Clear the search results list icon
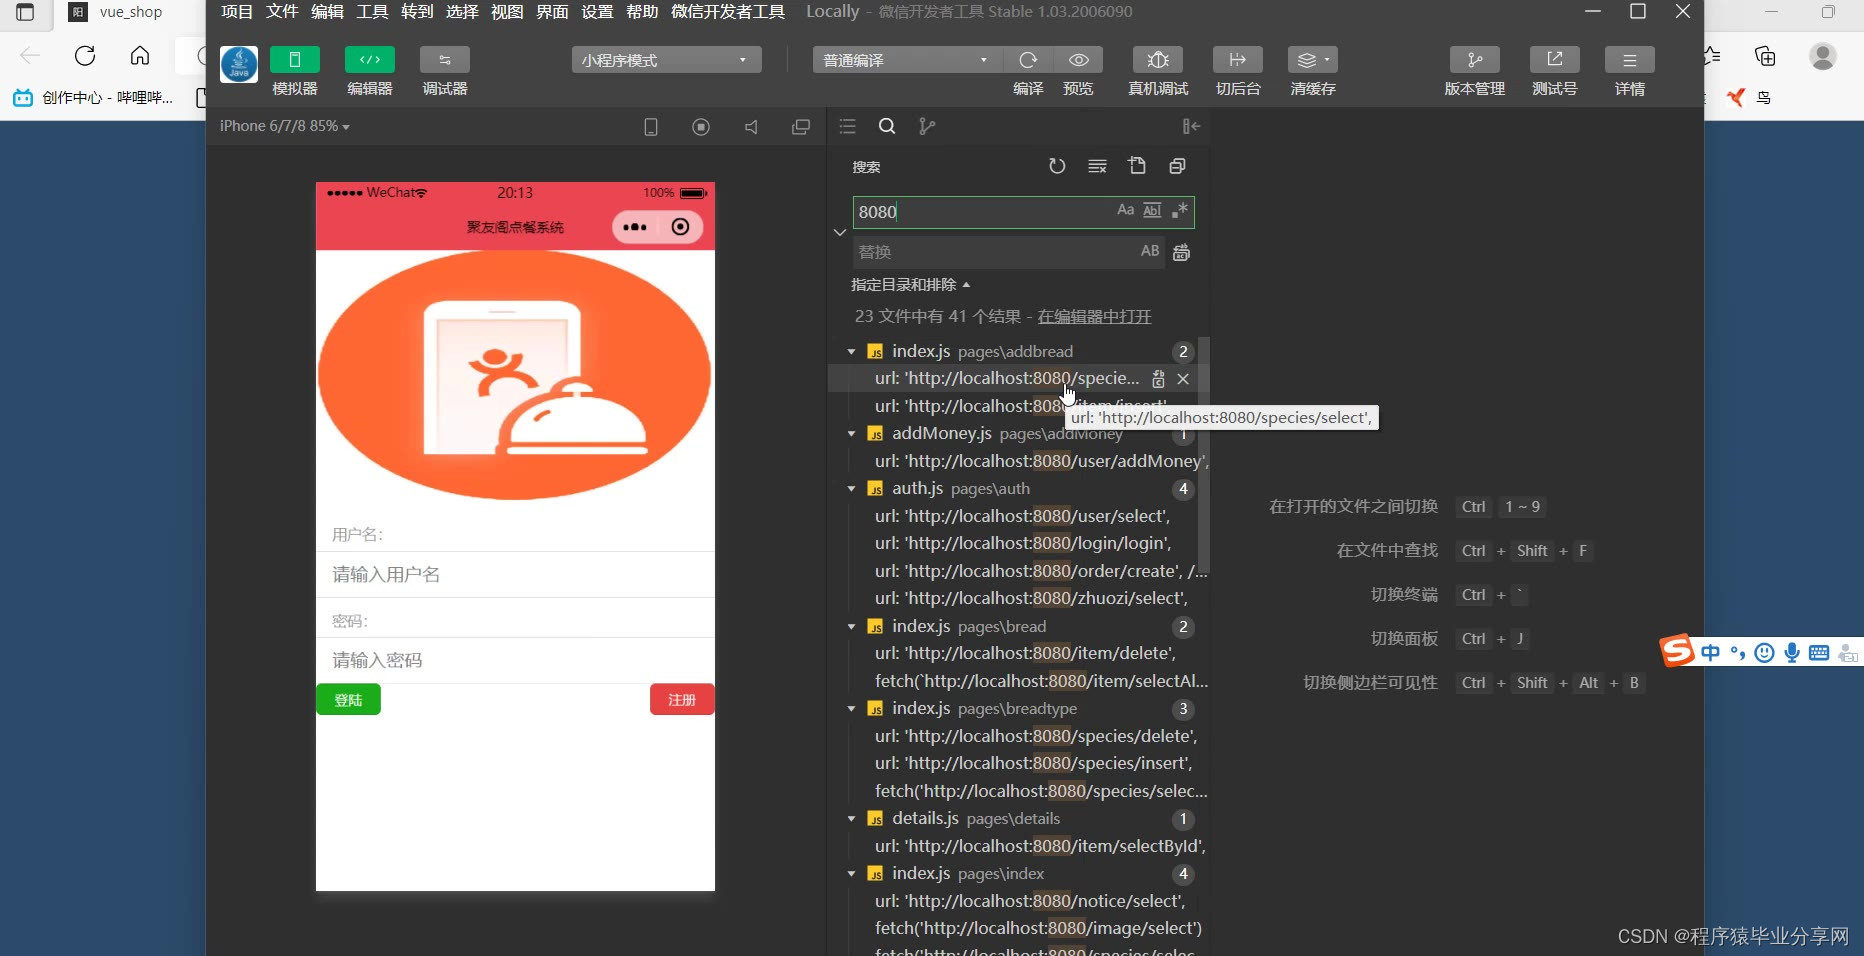Image resolution: width=1864 pixels, height=956 pixels. tap(1097, 166)
